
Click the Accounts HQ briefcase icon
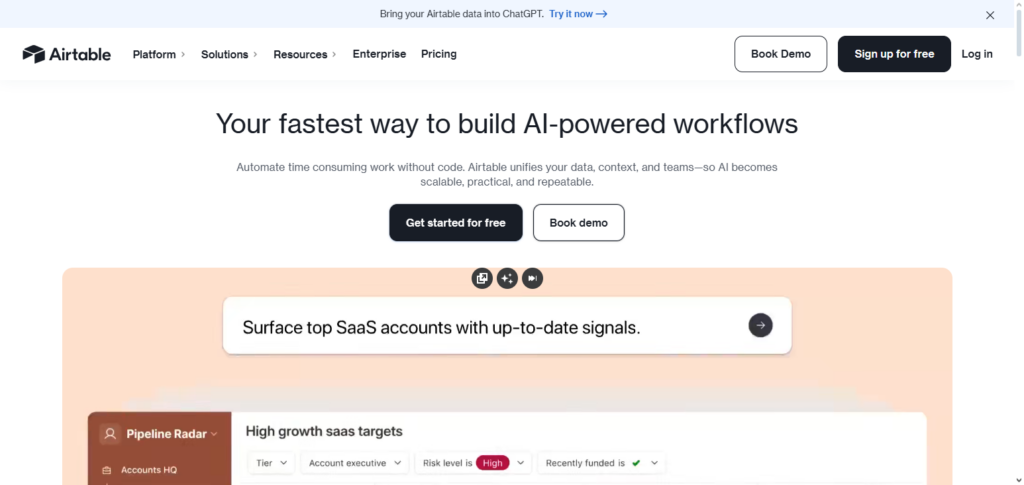pyautogui.click(x=107, y=470)
